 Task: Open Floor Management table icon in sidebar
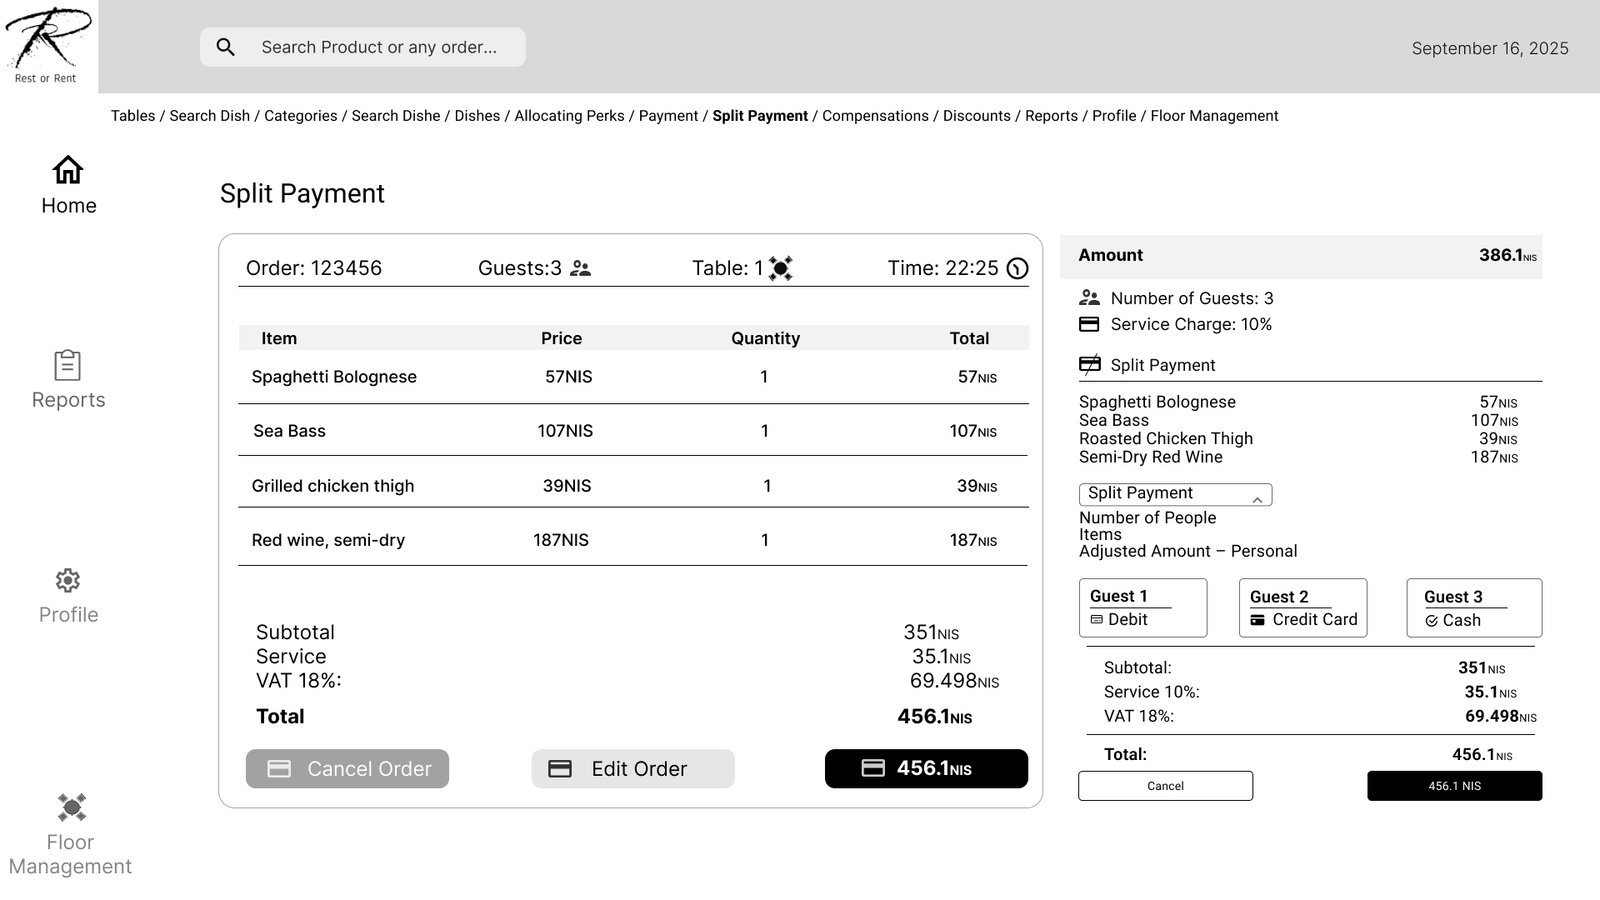[71, 807]
